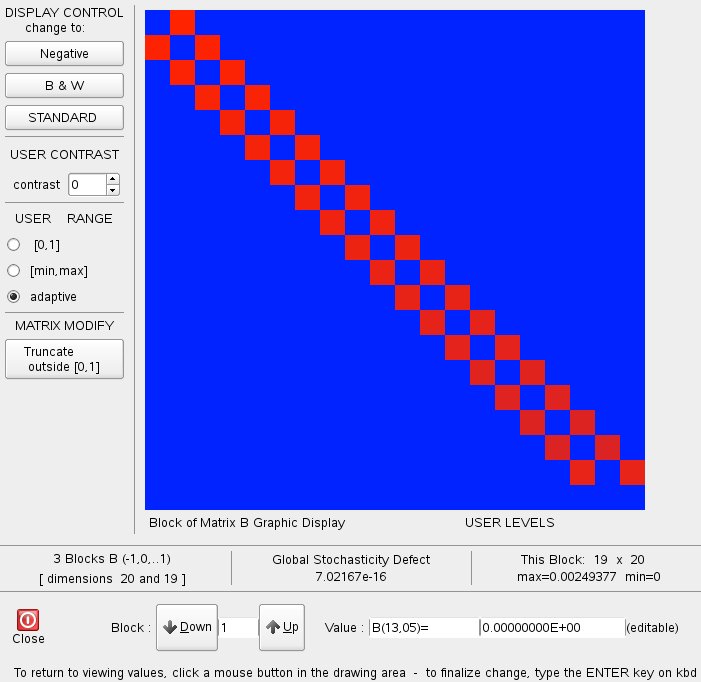Click the red Close power icon
701x682 pixels.
coord(28,619)
